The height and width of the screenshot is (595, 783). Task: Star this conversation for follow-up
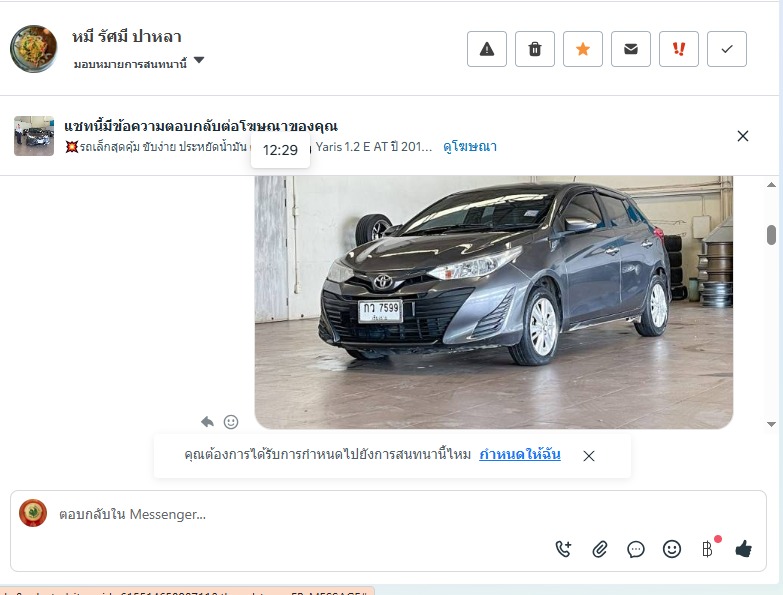tap(583, 49)
